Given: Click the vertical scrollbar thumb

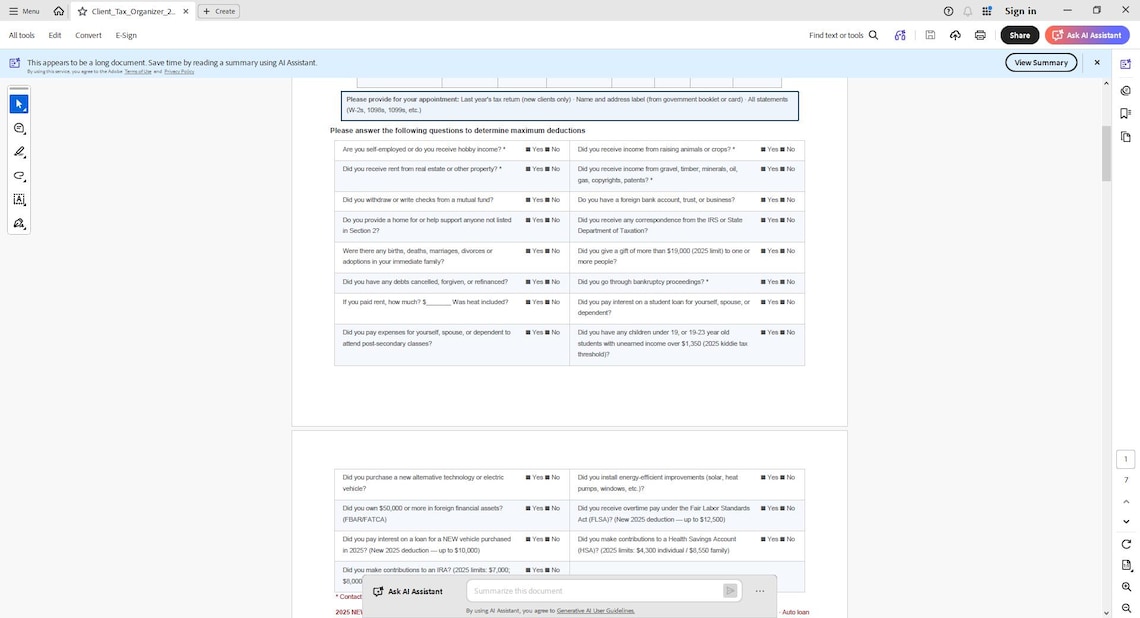Looking at the screenshot, I should (x=1106, y=153).
